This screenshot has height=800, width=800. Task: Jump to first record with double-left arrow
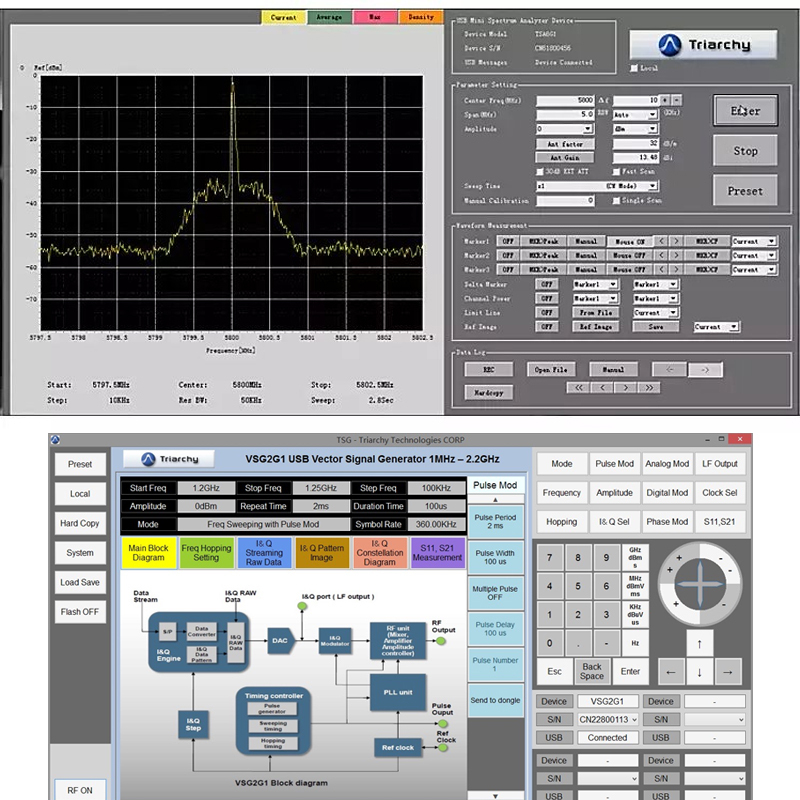pyautogui.click(x=579, y=388)
